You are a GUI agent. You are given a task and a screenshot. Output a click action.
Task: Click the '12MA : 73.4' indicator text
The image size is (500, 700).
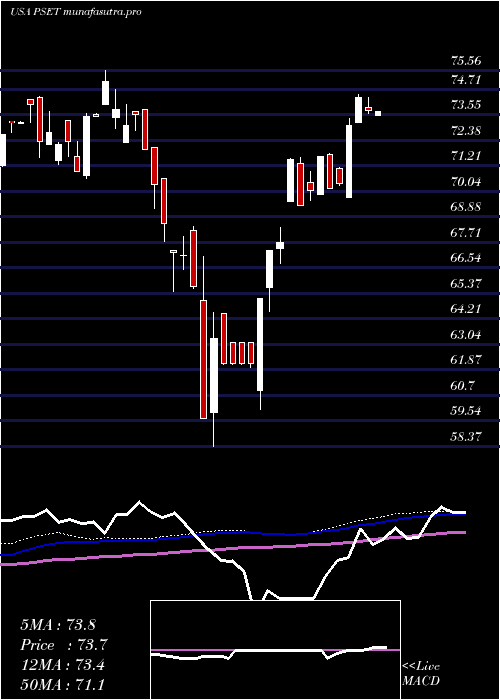(62, 665)
